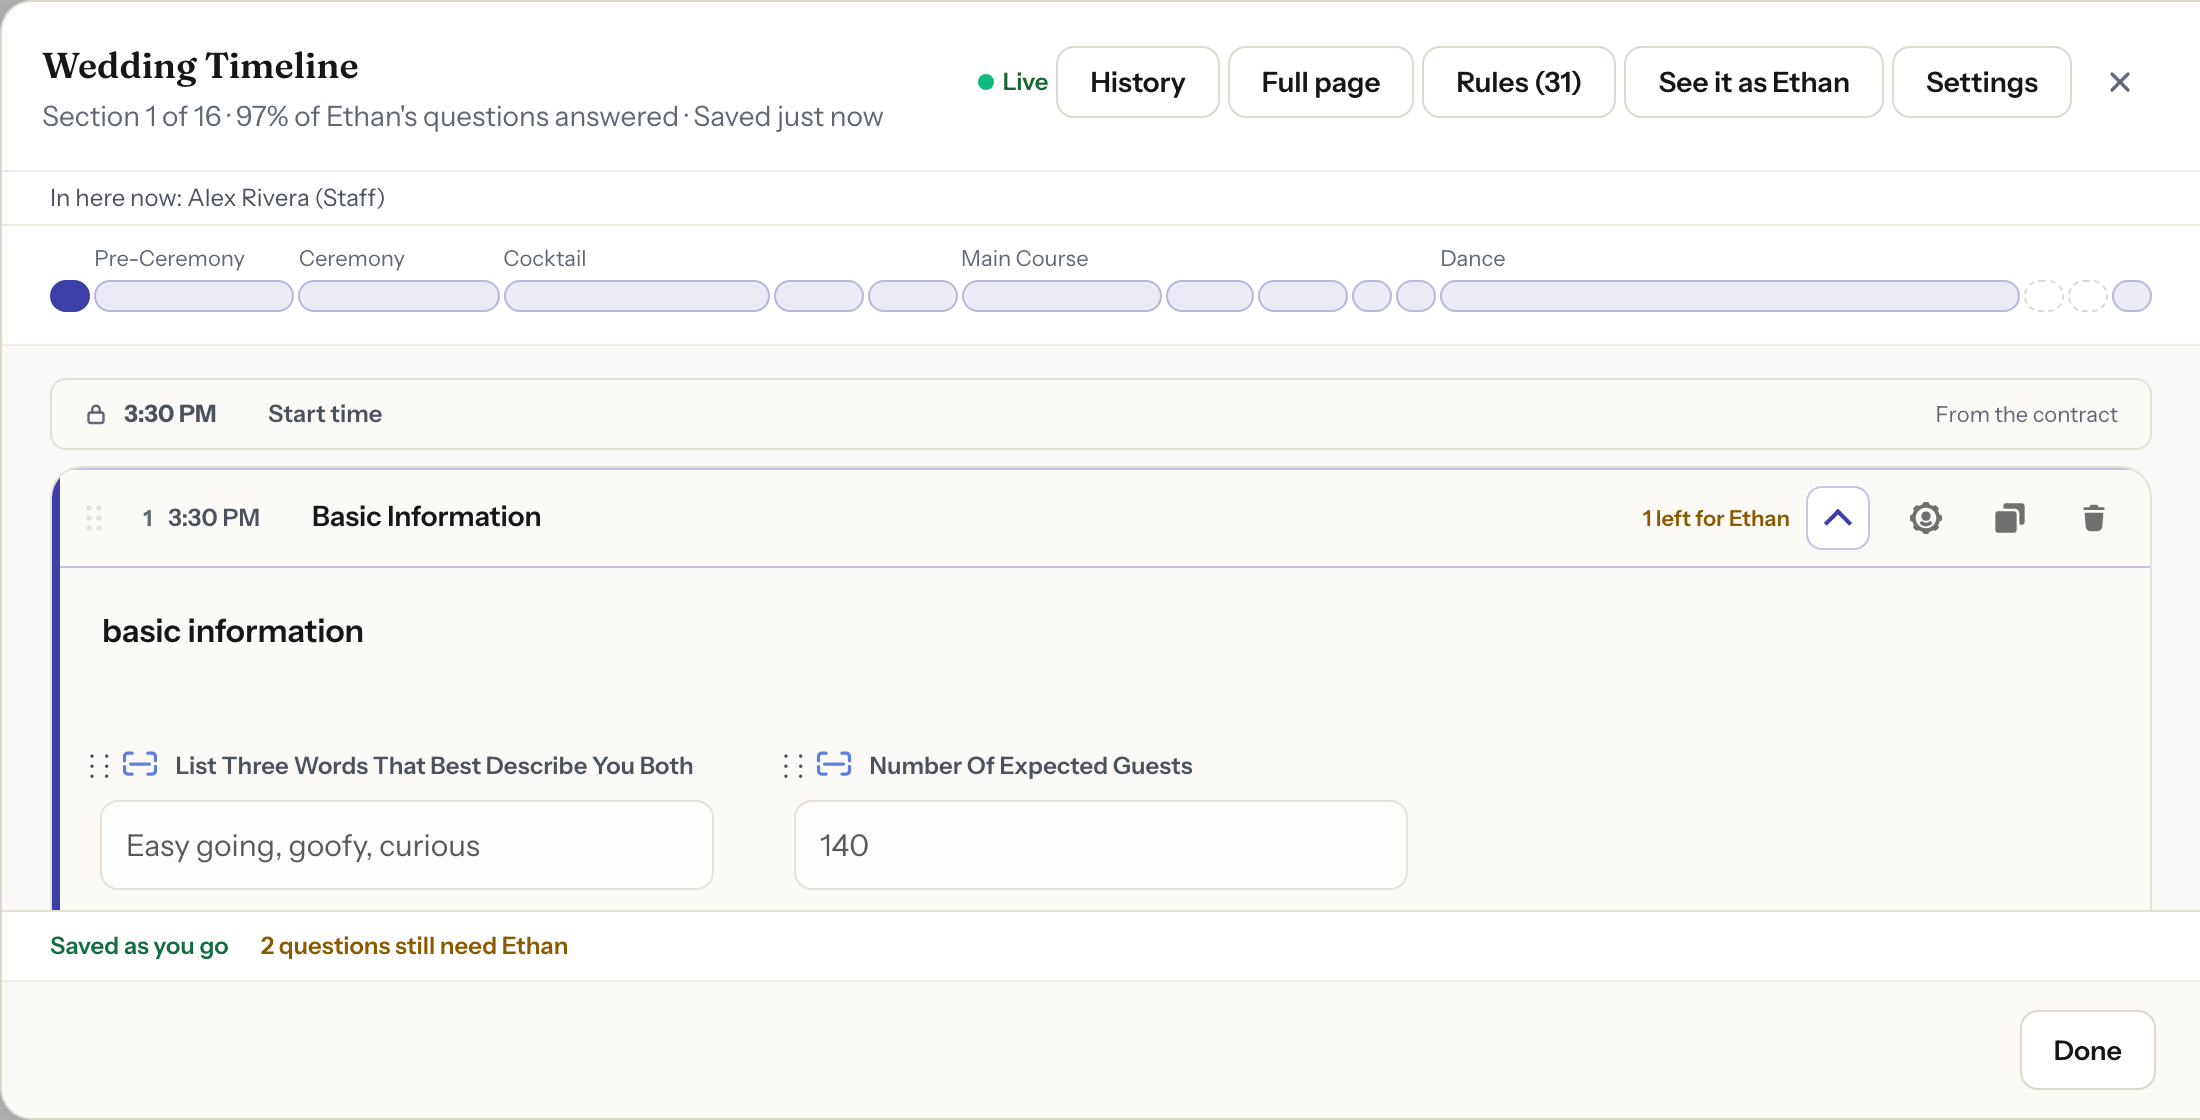The height and width of the screenshot is (1120, 2200).
Task: Open settings gear for Basic Information section
Action: tap(1925, 518)
